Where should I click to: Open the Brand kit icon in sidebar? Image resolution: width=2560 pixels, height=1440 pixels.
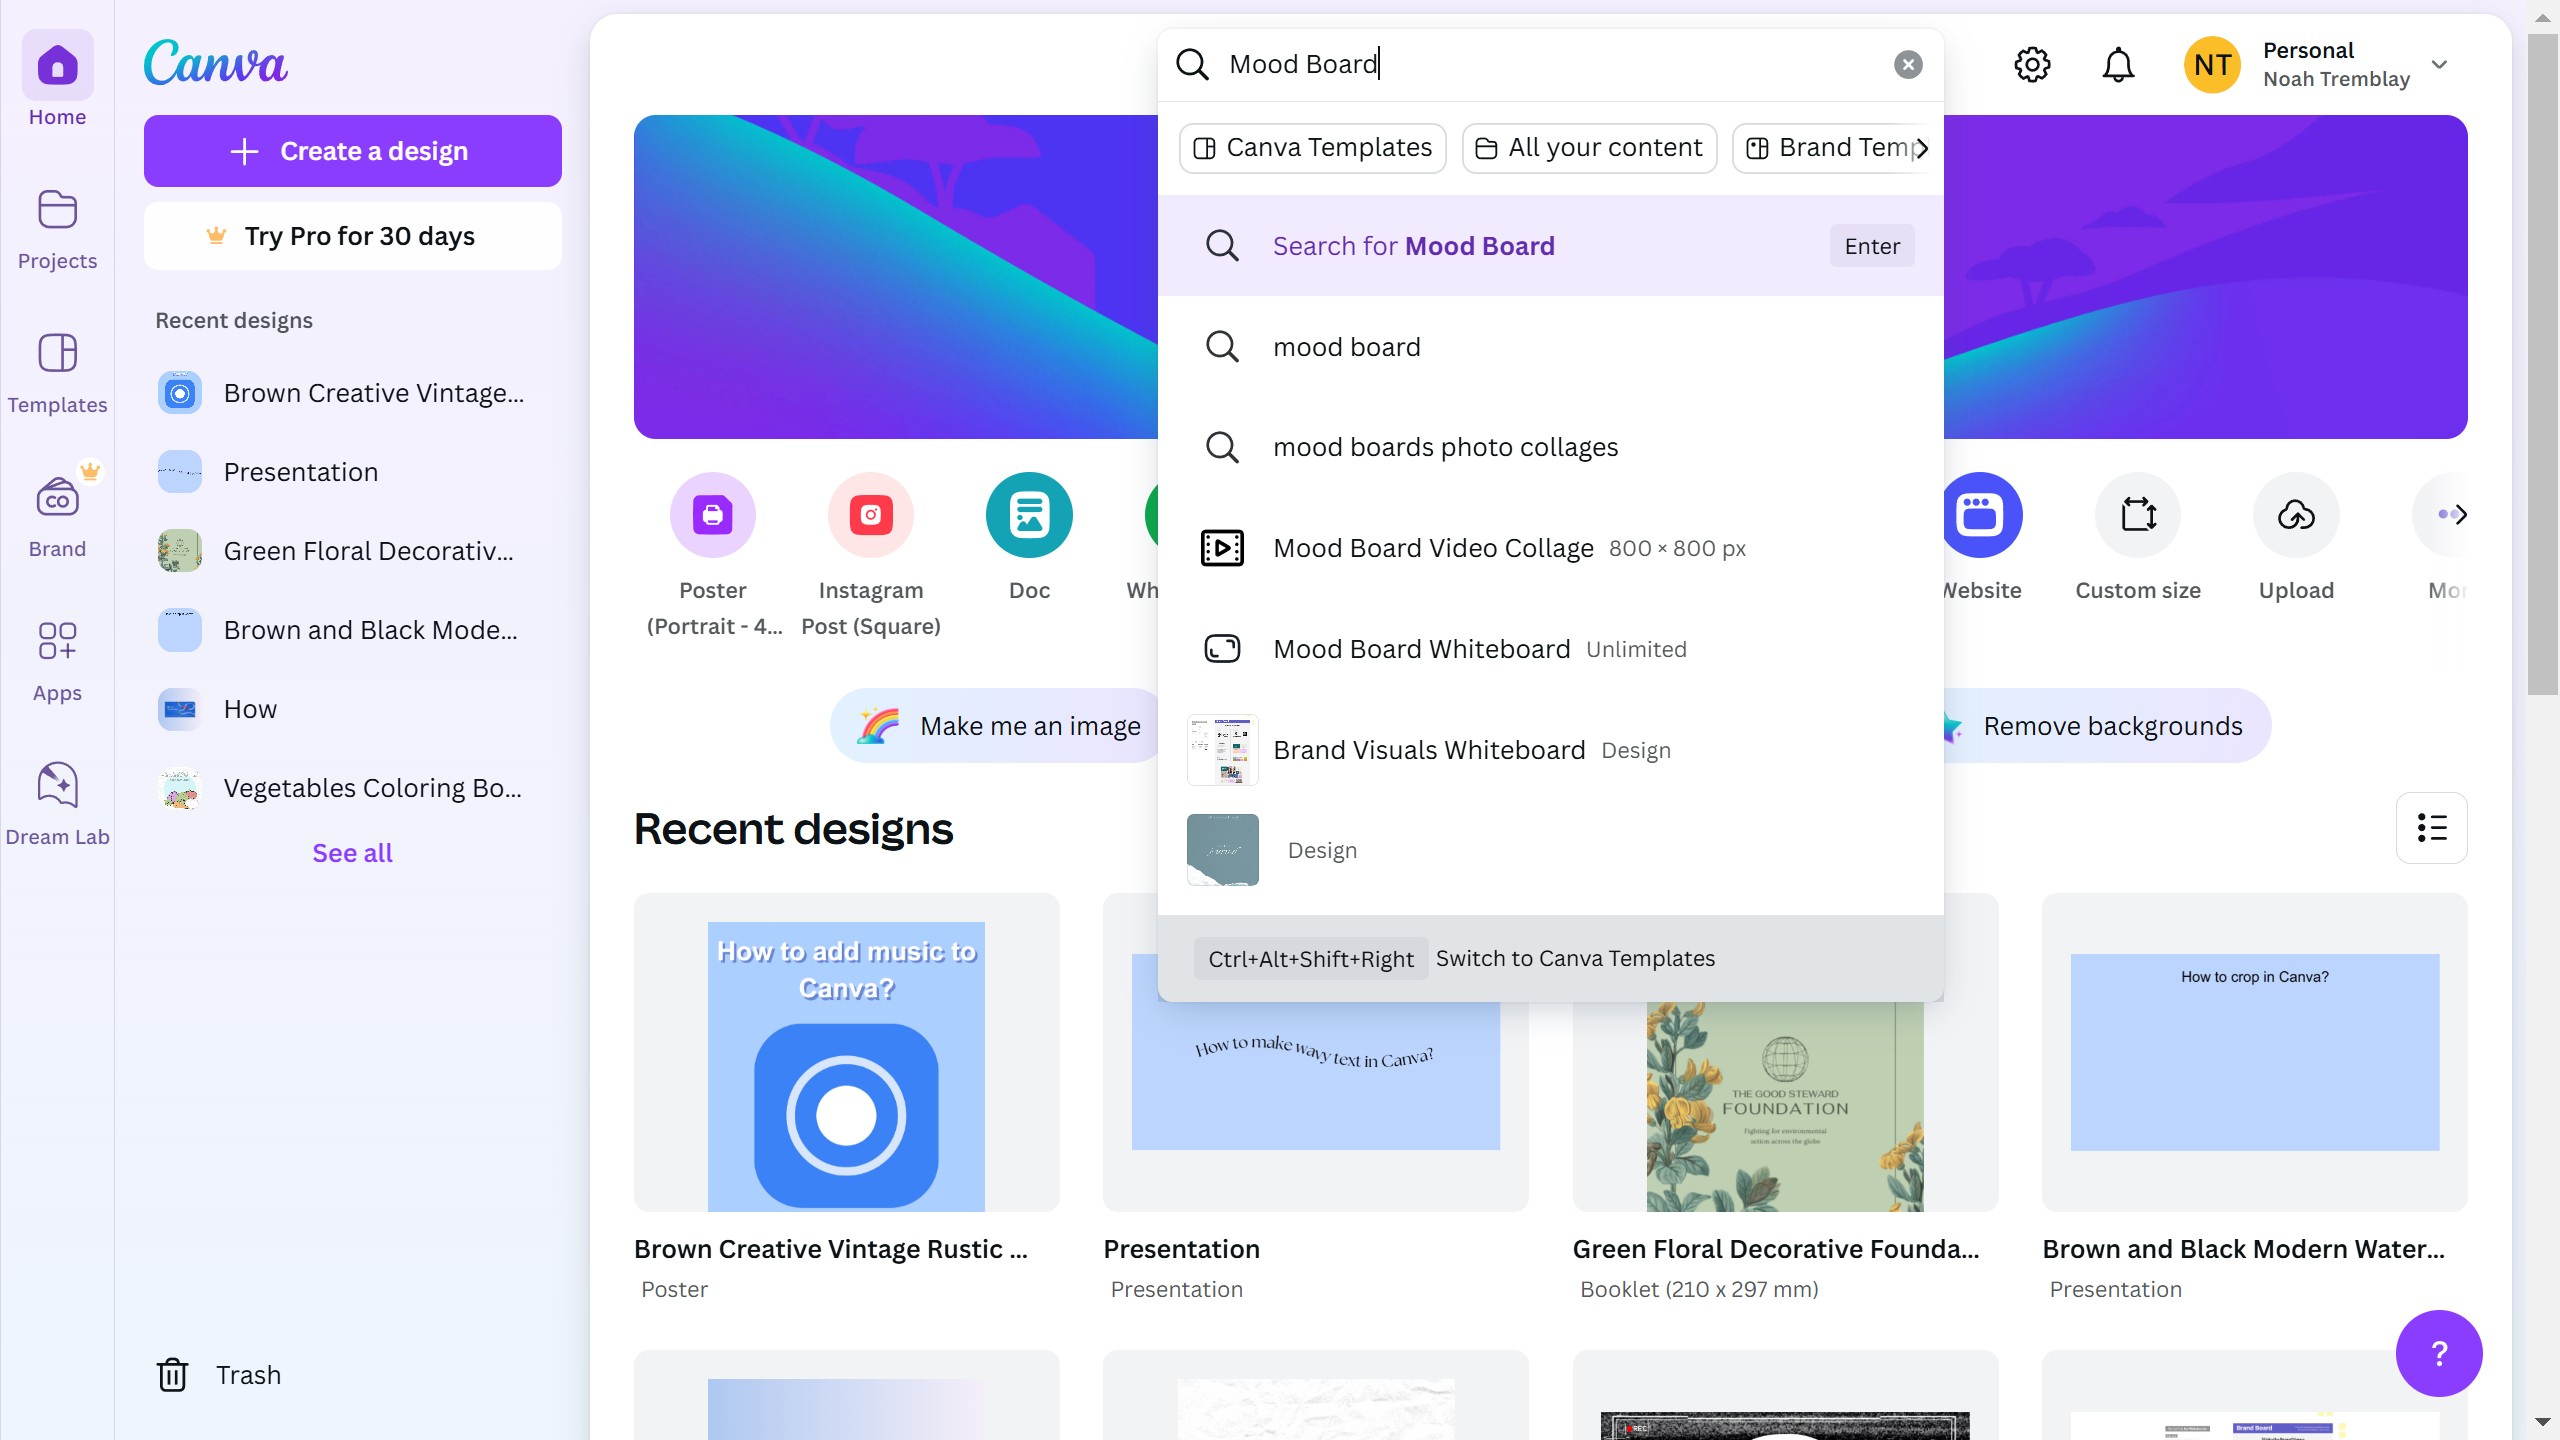[x=57, y=497]
